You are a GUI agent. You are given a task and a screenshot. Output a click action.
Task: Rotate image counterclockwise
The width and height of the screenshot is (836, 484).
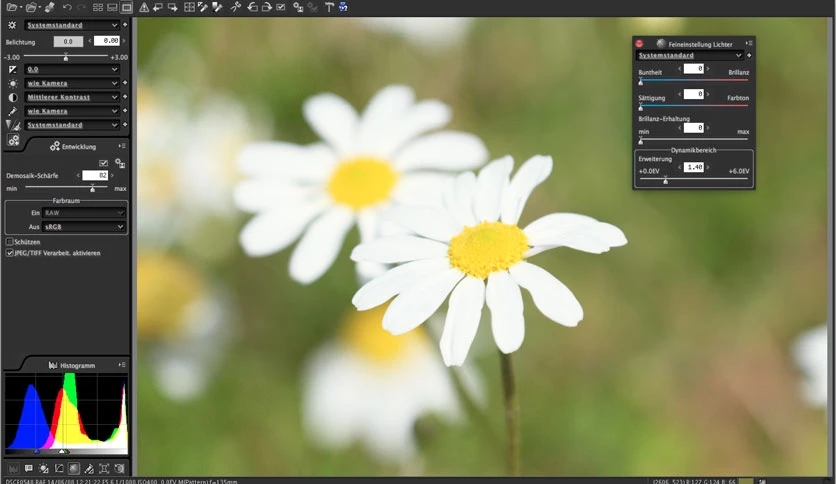coord(252,7)
